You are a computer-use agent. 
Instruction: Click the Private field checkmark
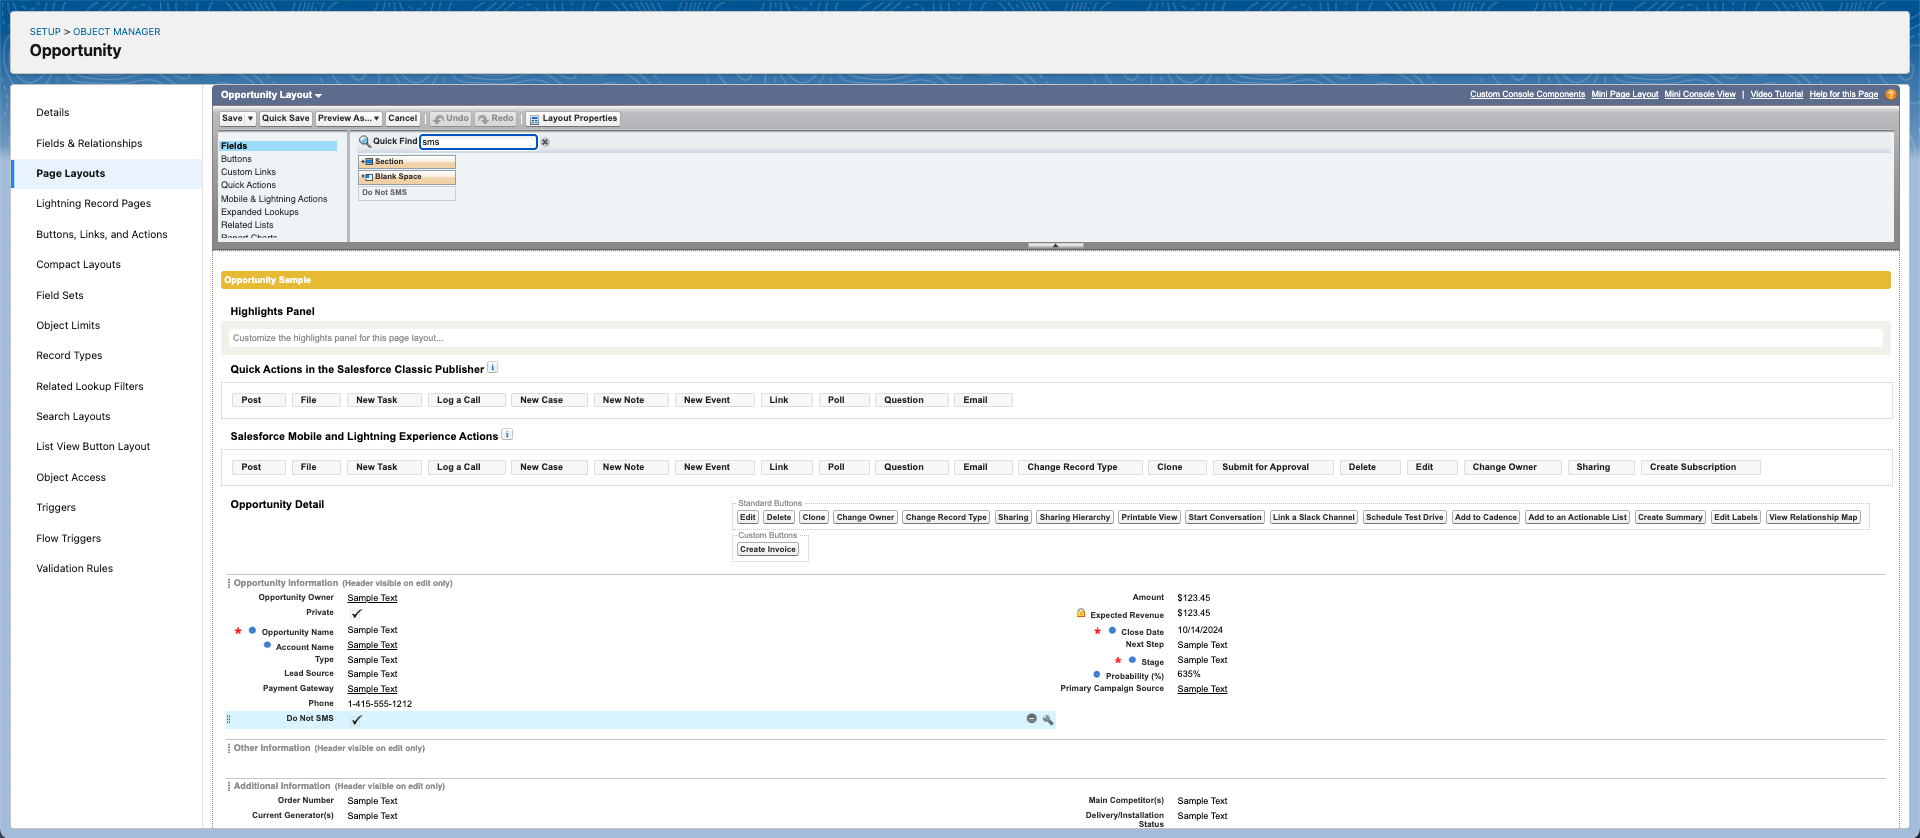click(x=356, y=613)
